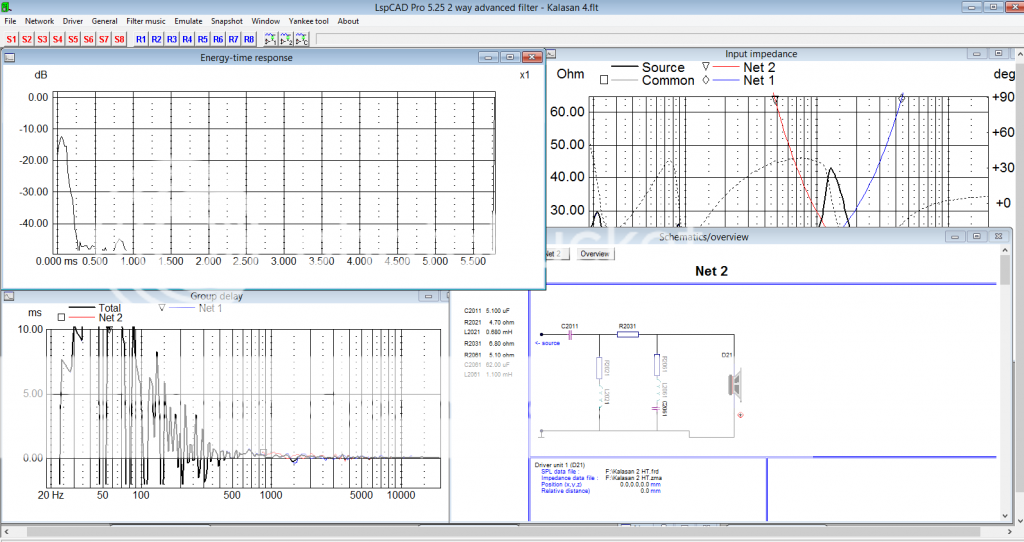This screenshot has width=1024, height=542.
Task: Maximize the Input impedance window
Action: 998,54
